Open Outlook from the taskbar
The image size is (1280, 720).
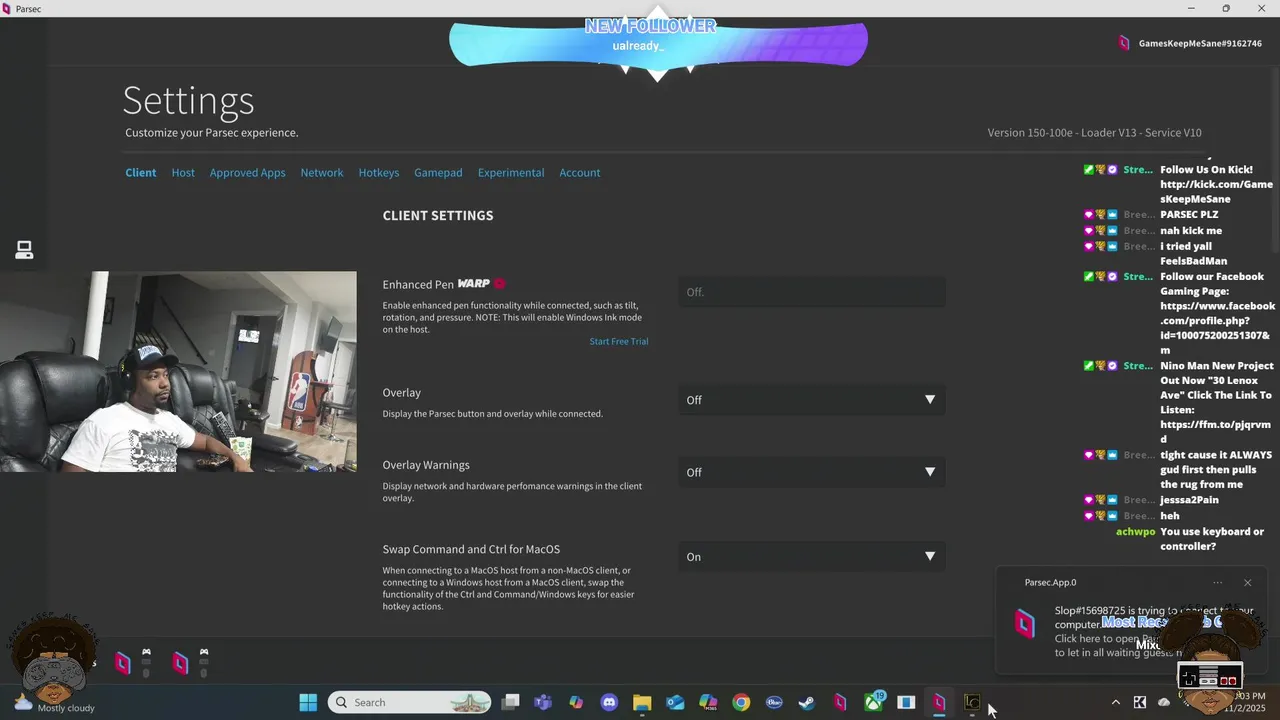675,702
